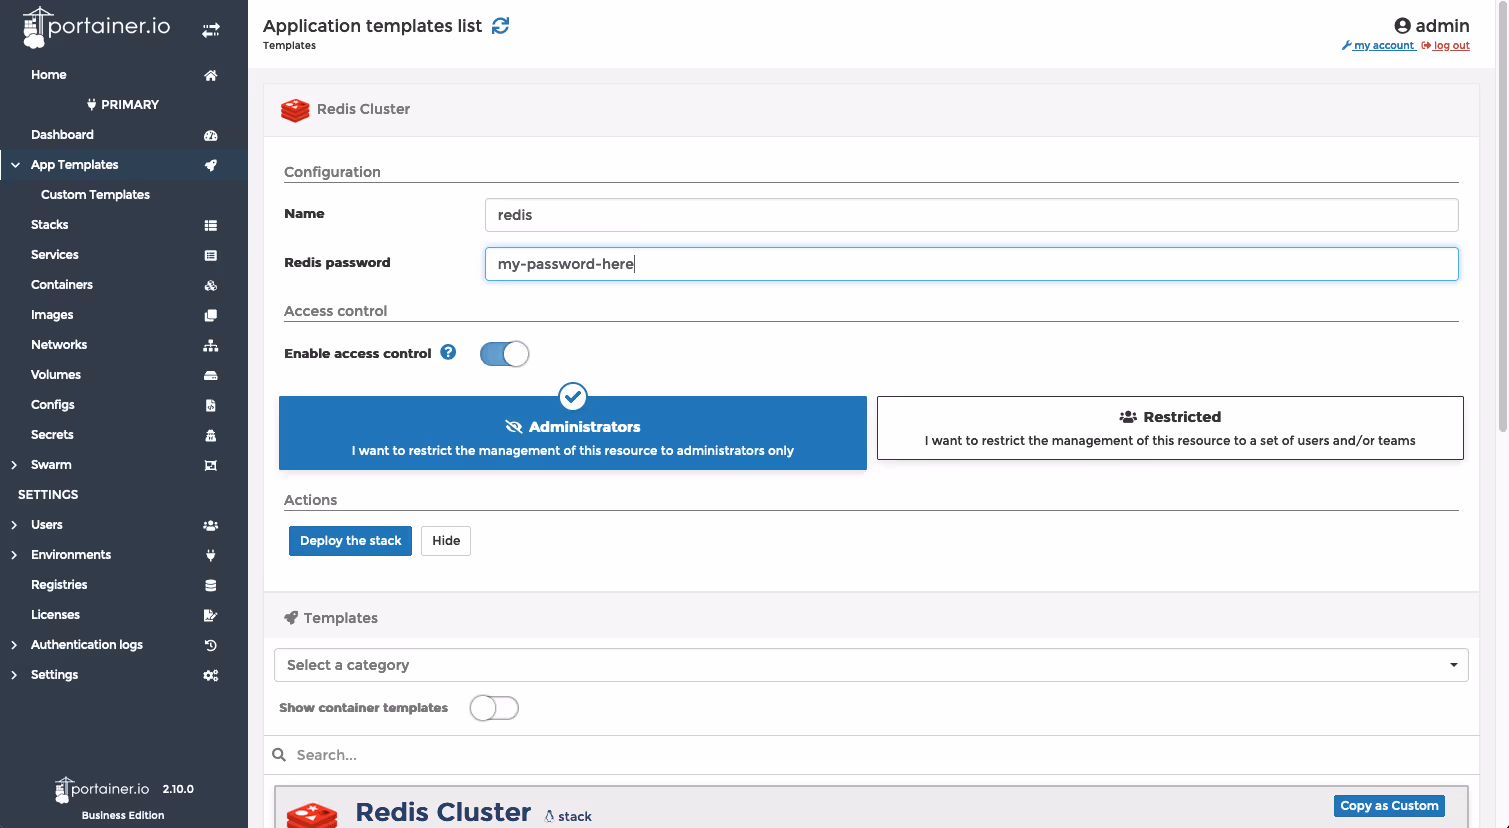The image size is (1509, 828).
Task: Open Configs in sidebar
Action: pos(53,405)
